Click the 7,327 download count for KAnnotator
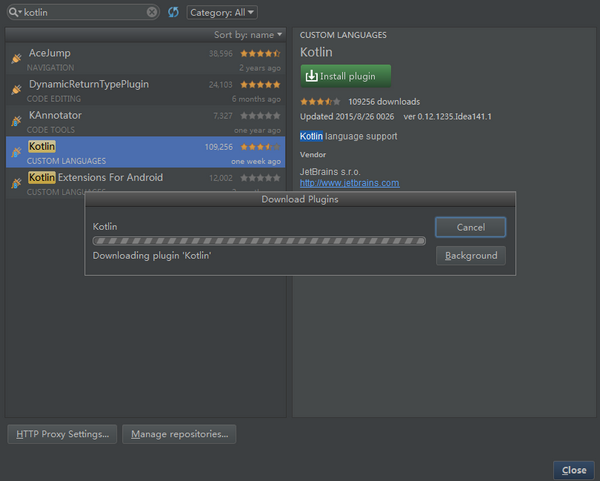The width and height of the screenshot is (600, 481). (x=223, y=116)
